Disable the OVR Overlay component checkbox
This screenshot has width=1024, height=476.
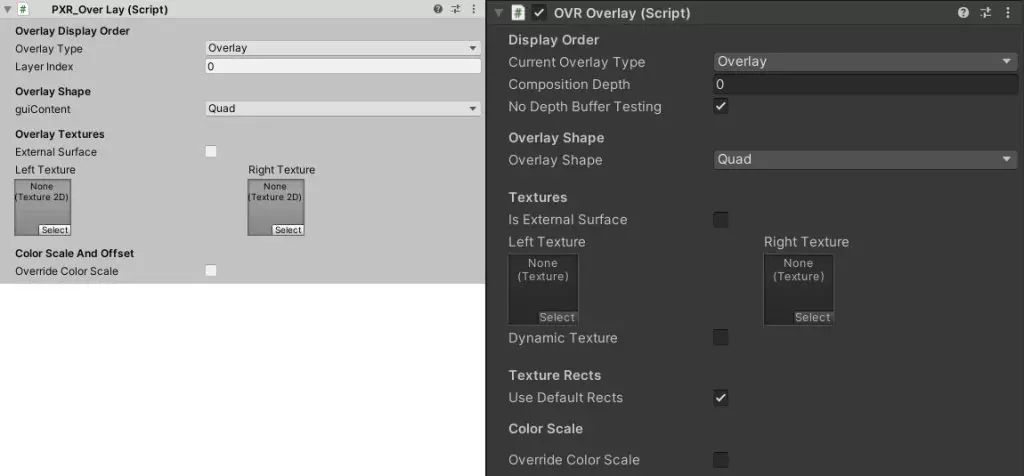point(539,12)
